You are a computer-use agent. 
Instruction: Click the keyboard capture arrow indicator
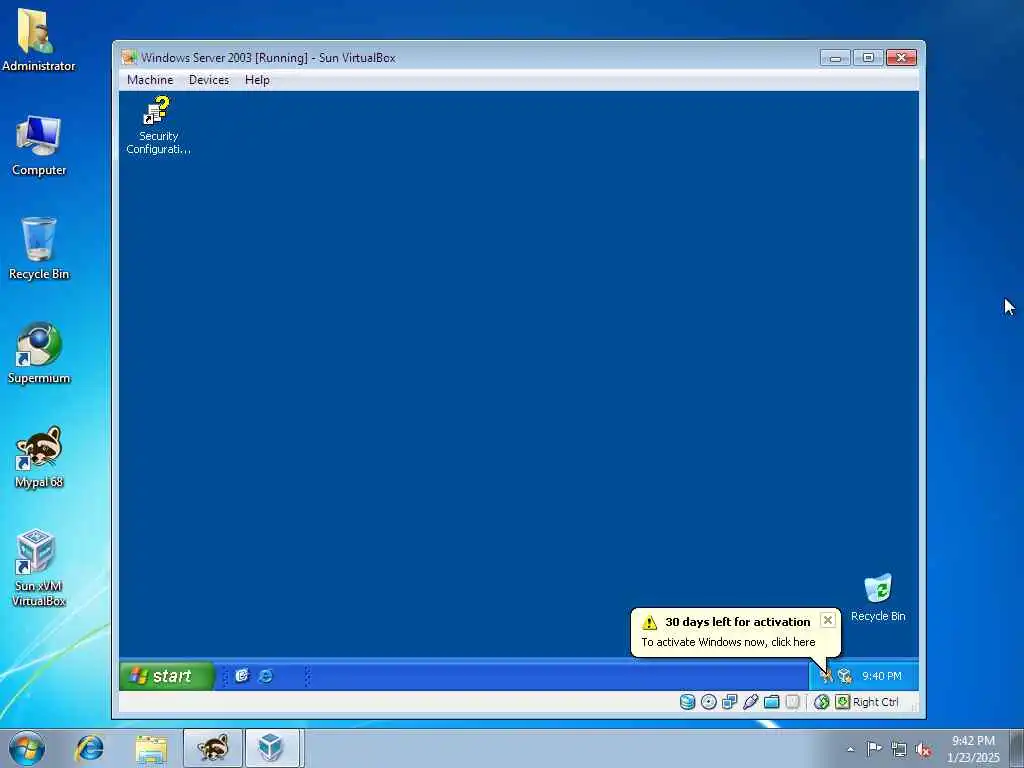click(842, 702)
